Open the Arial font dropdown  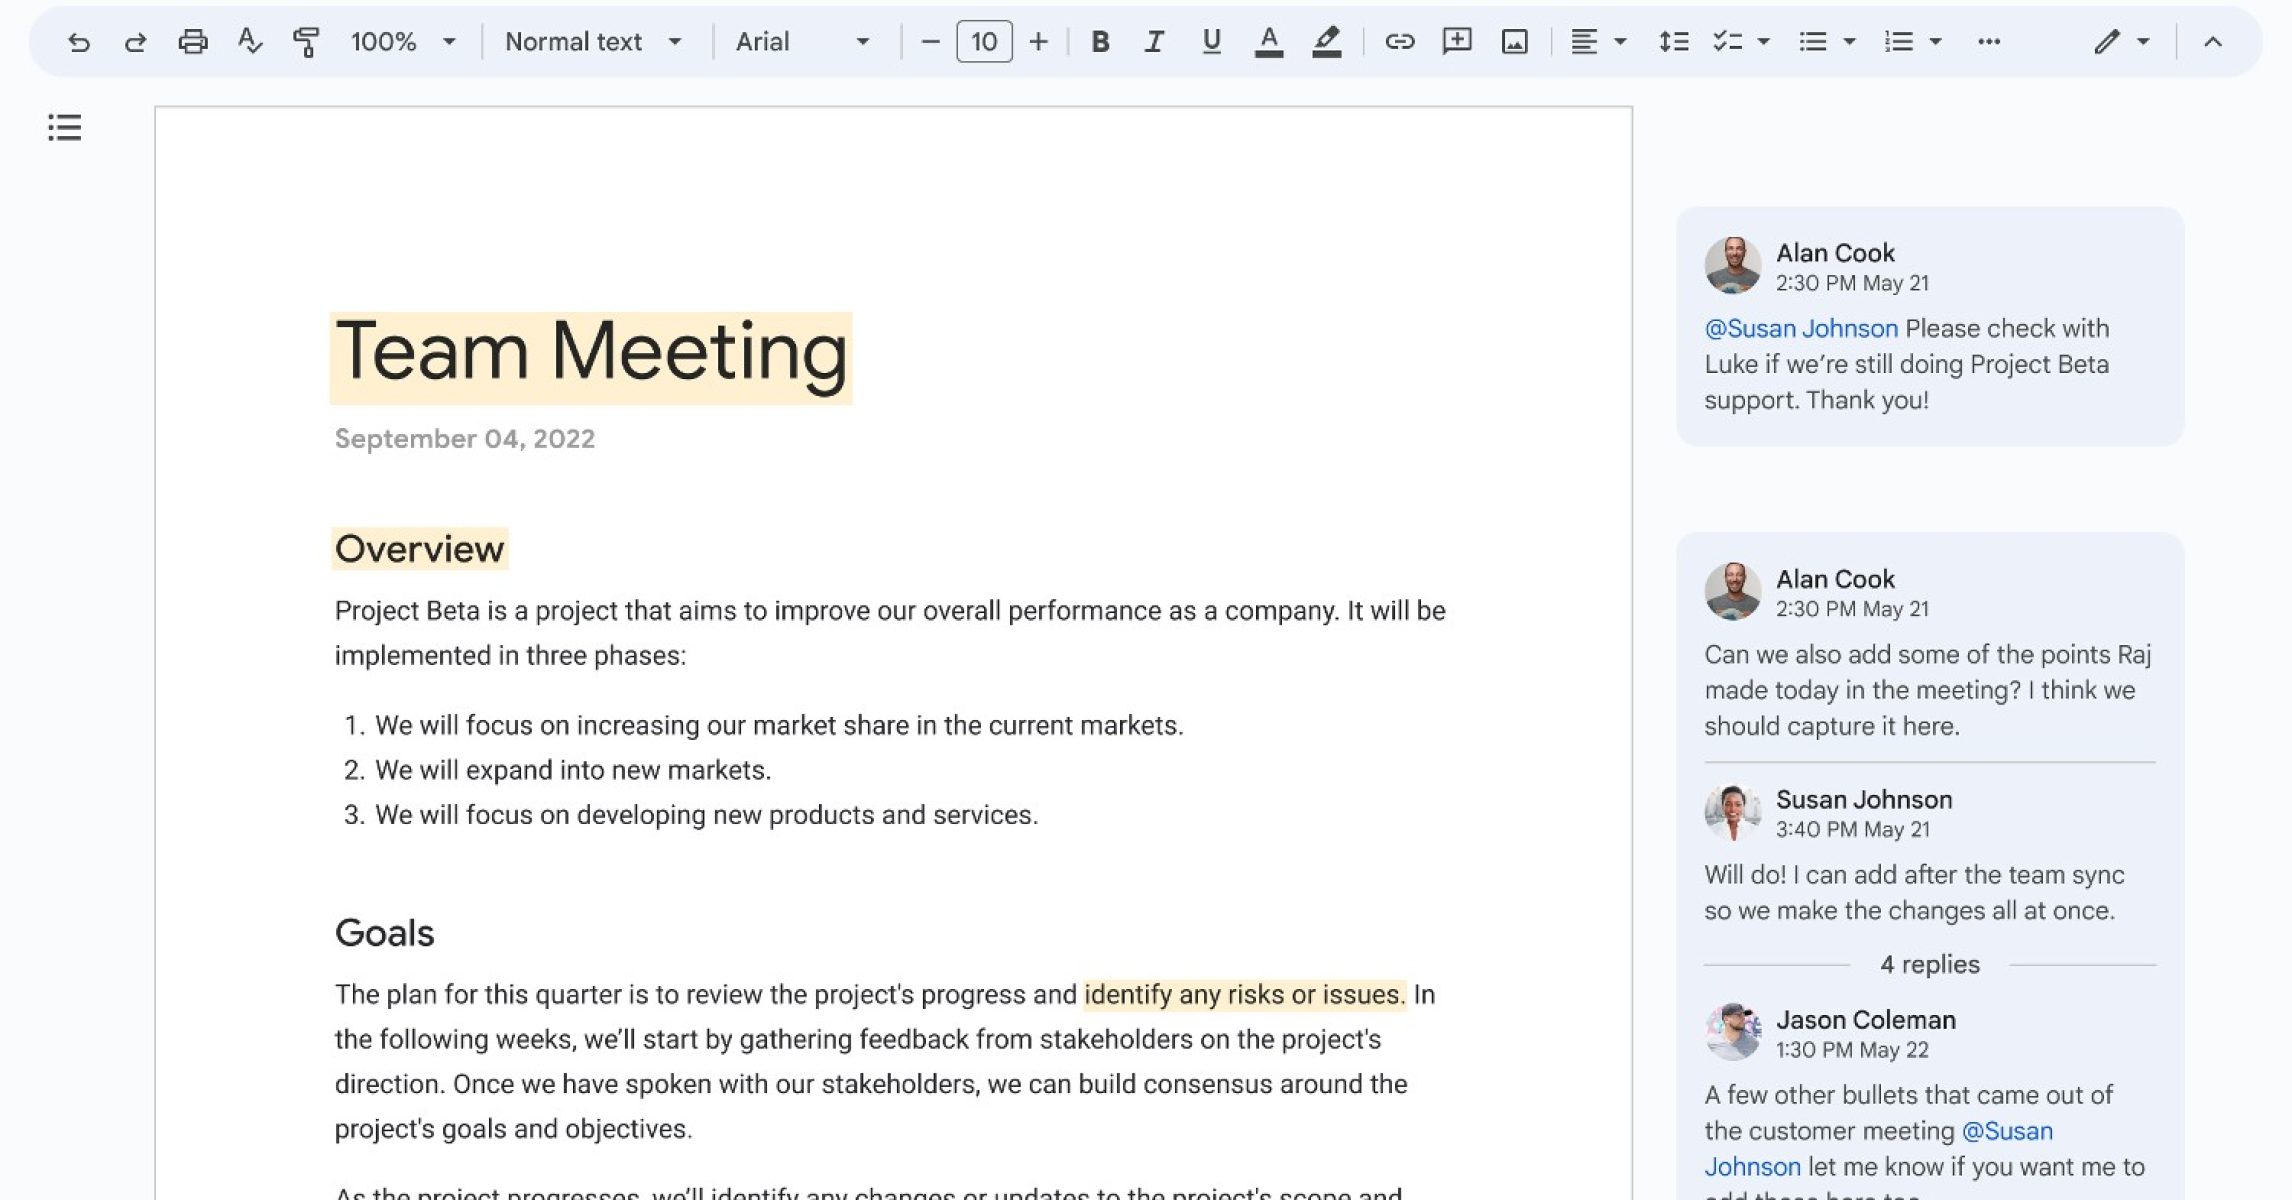point(802,42)
